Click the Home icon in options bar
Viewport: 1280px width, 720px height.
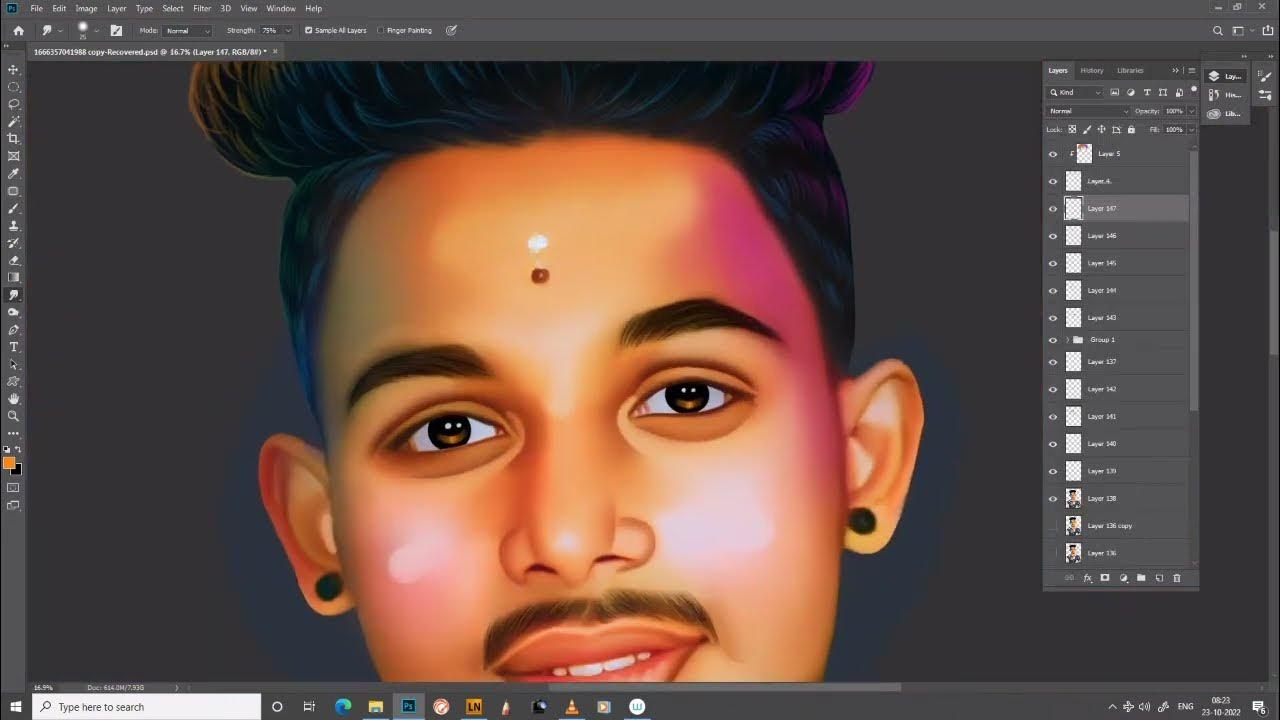pos(18,31)
